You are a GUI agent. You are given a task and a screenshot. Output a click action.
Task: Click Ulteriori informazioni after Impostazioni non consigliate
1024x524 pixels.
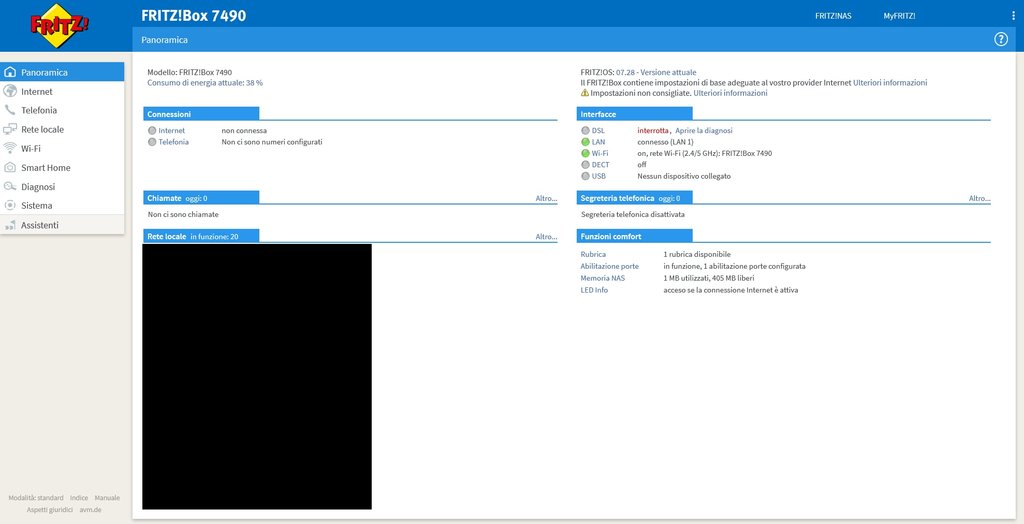[730, 93]
